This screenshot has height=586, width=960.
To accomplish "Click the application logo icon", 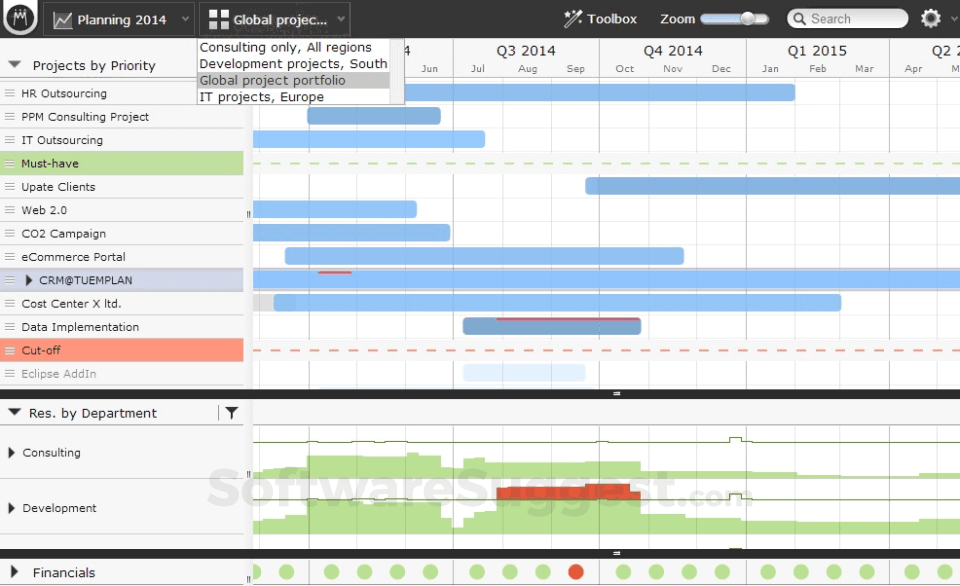I will (x=20, y=18).
